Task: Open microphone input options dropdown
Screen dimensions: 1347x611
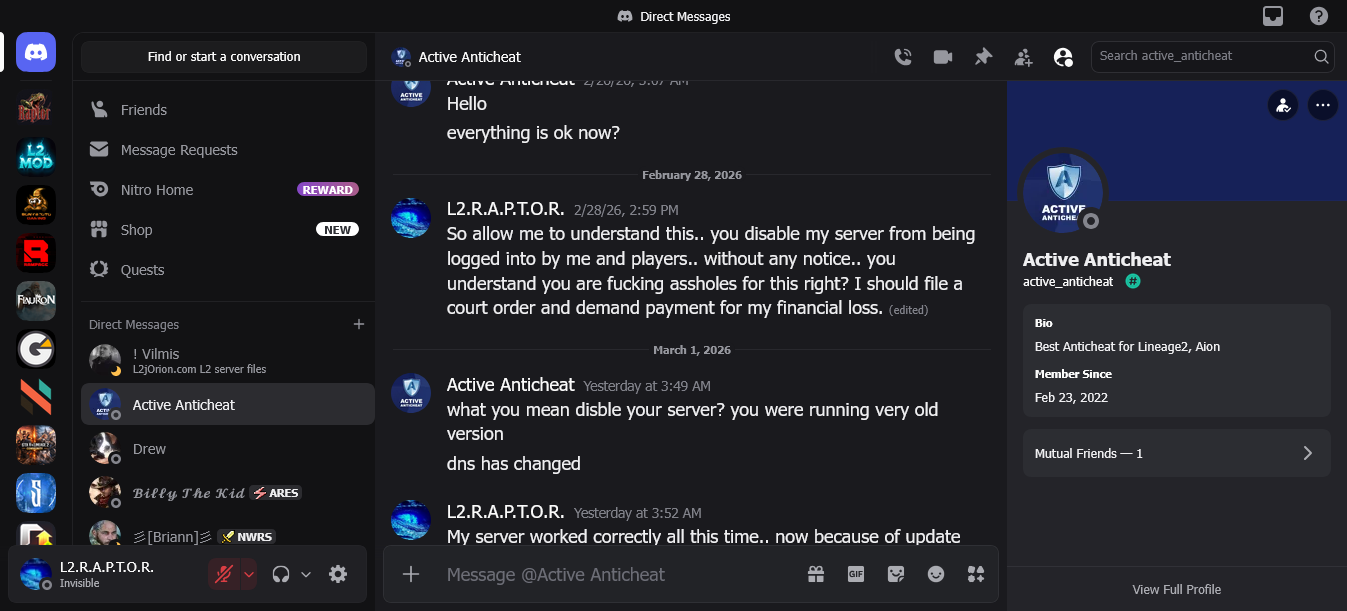Action: tap(249, 574)
